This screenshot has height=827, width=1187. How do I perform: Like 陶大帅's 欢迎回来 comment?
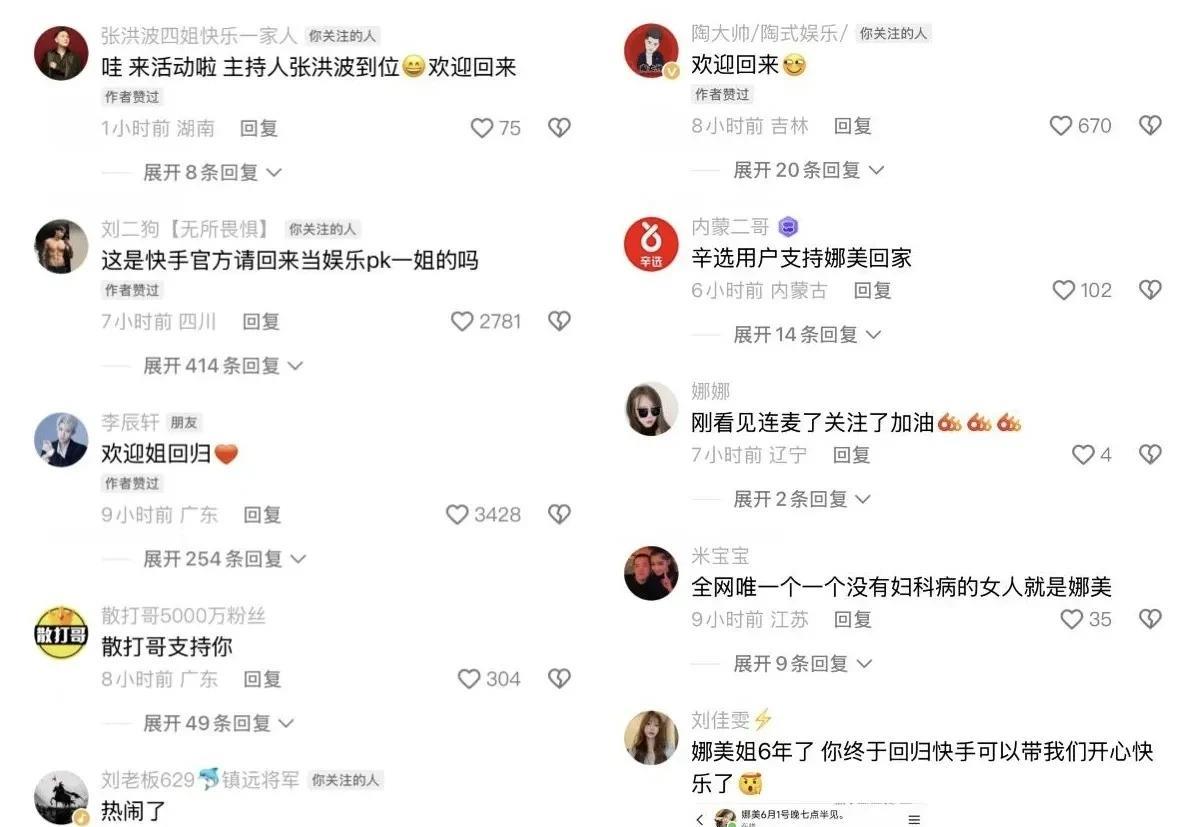point(1061,125)
